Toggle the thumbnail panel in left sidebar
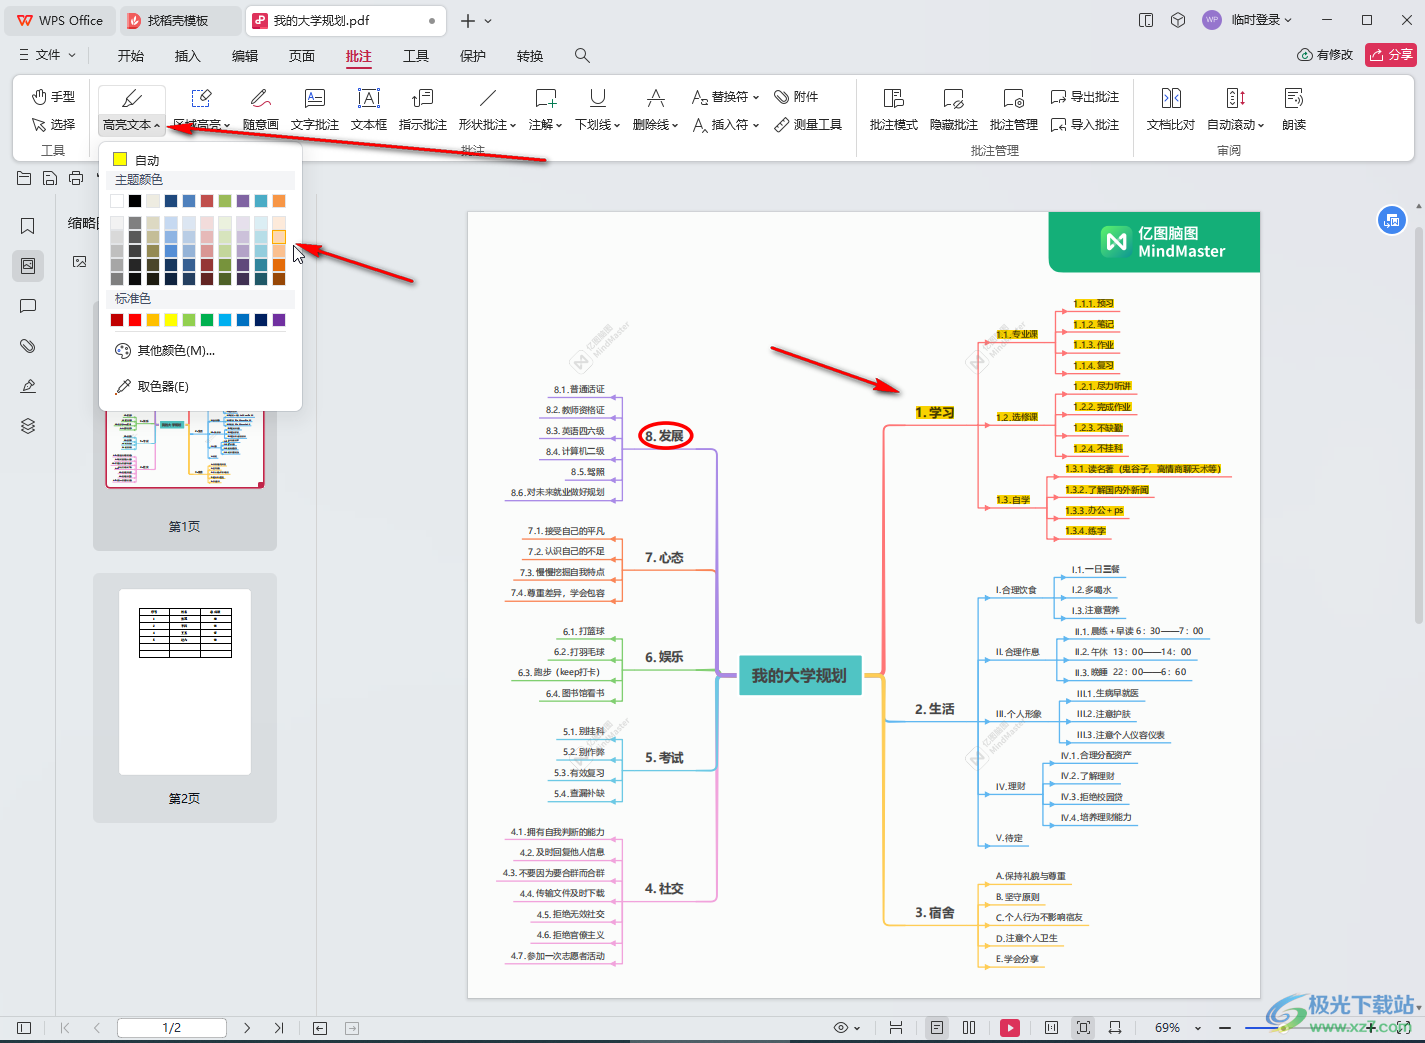1425x1043 pixels. [28, 266]
